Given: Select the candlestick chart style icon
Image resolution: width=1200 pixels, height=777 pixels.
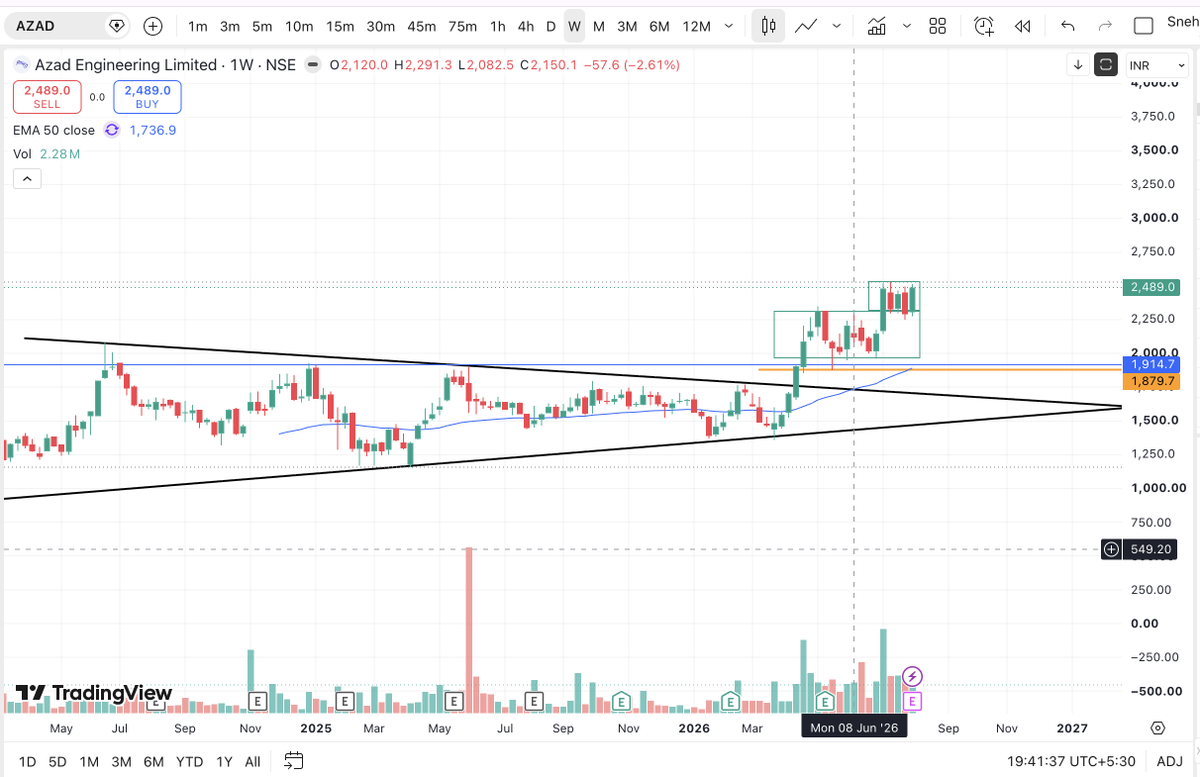Looking at the screenshot, I should pos(768,26).
